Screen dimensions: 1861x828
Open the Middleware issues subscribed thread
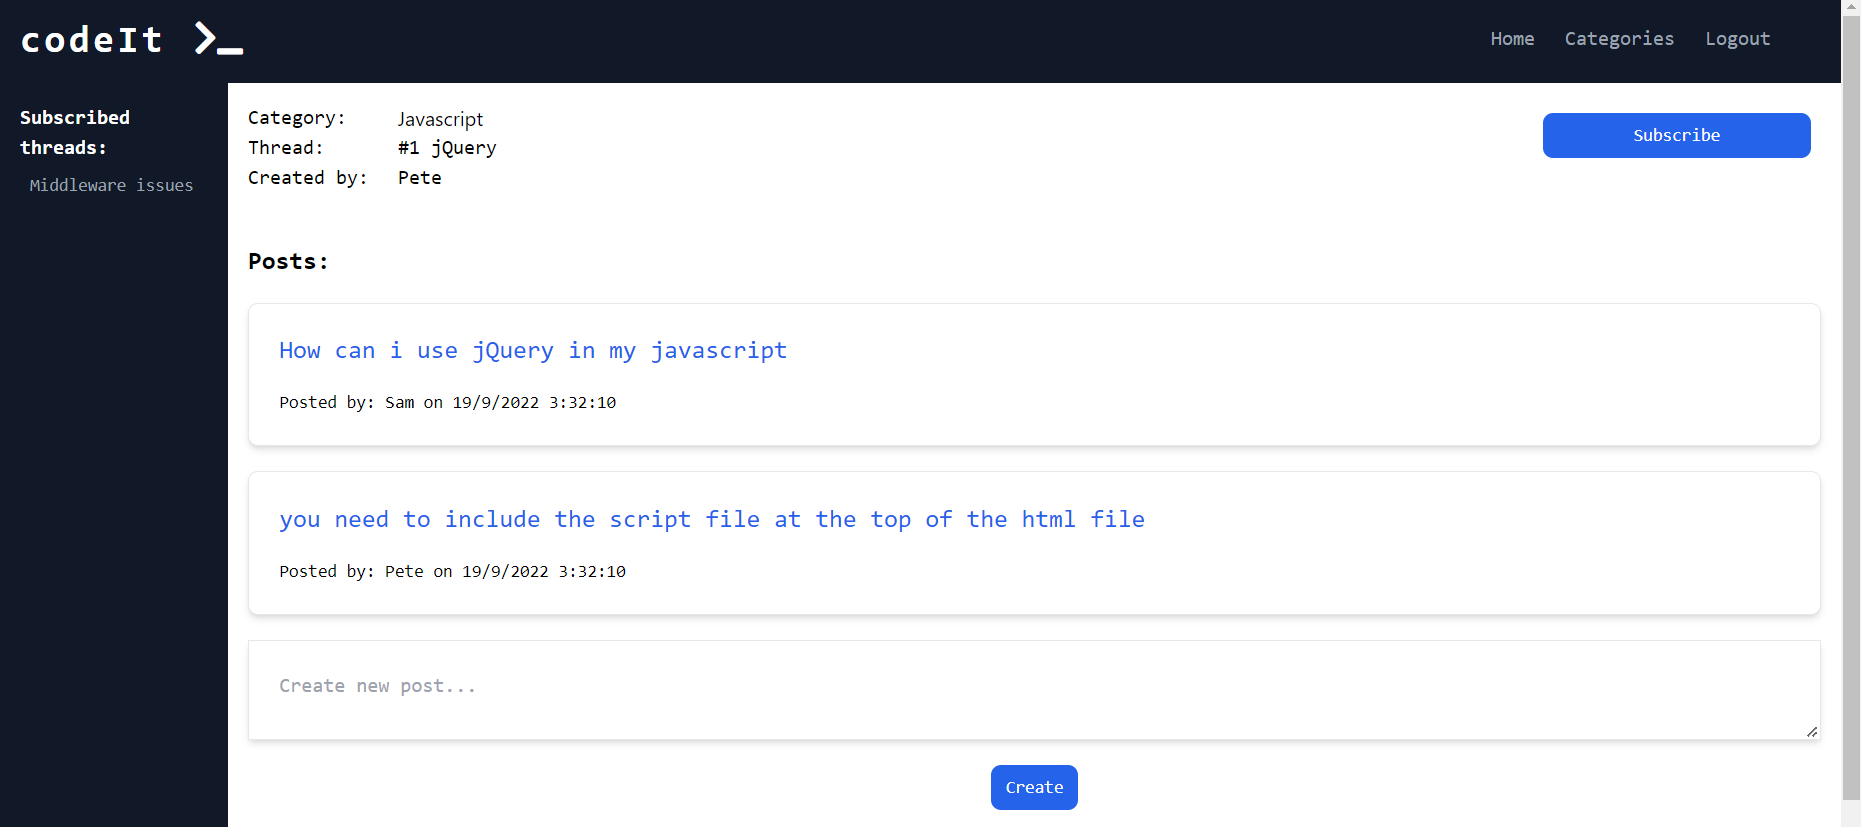(x=111, y=185)
